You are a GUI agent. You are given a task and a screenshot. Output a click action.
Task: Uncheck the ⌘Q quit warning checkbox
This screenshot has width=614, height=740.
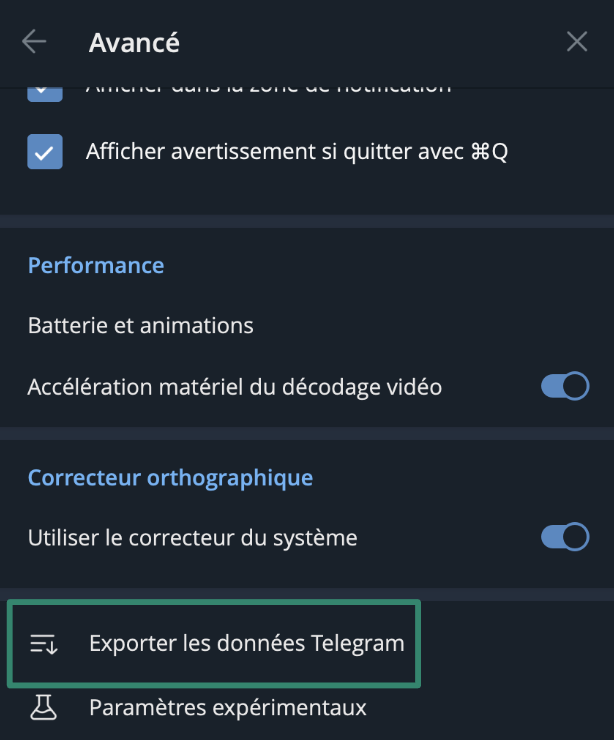[x=45, y=152]
